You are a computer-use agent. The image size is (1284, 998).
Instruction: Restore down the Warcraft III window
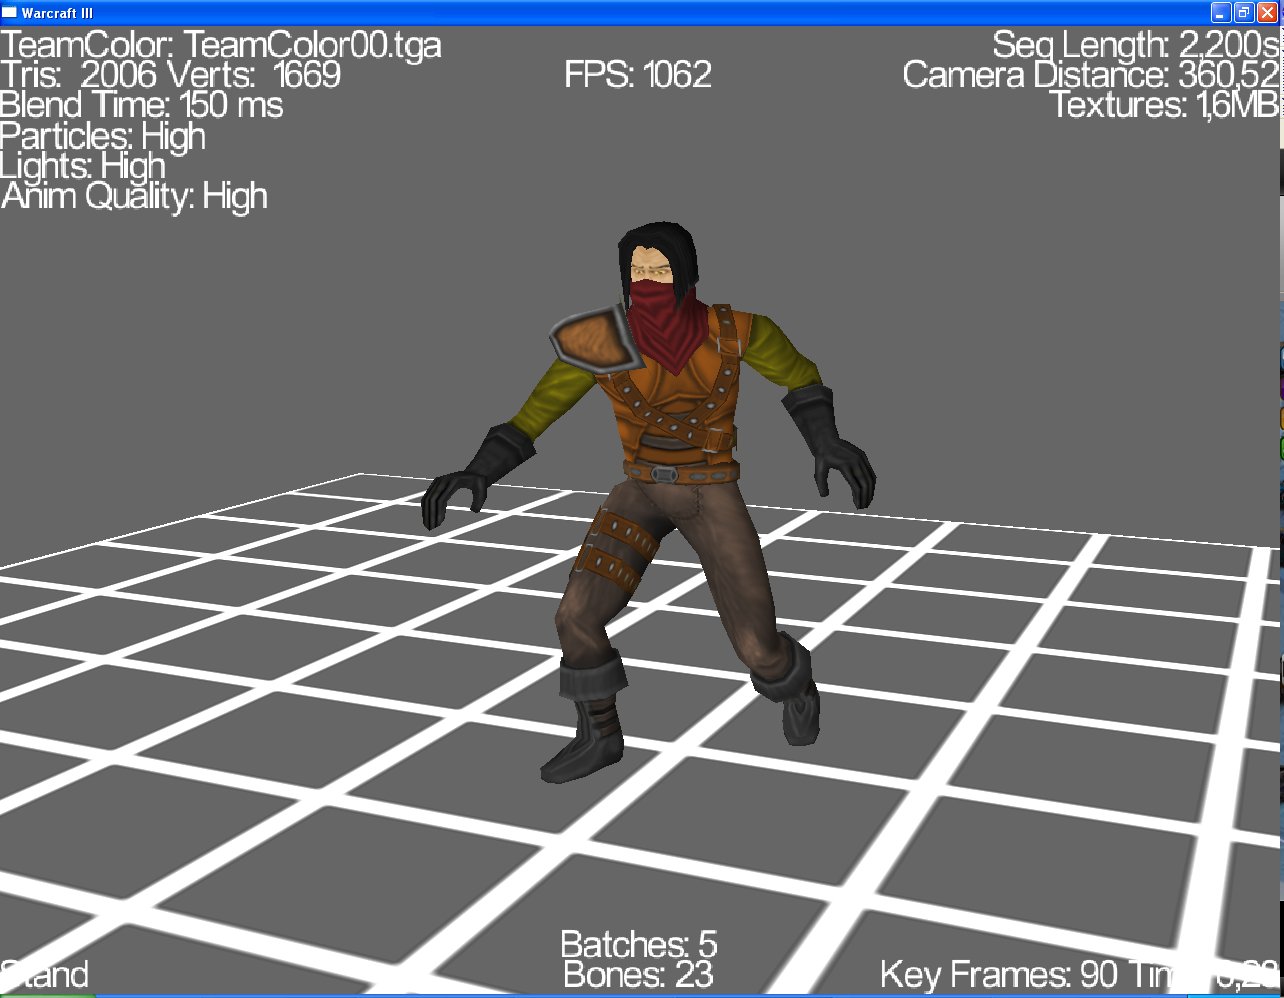tap(1243, 12)
